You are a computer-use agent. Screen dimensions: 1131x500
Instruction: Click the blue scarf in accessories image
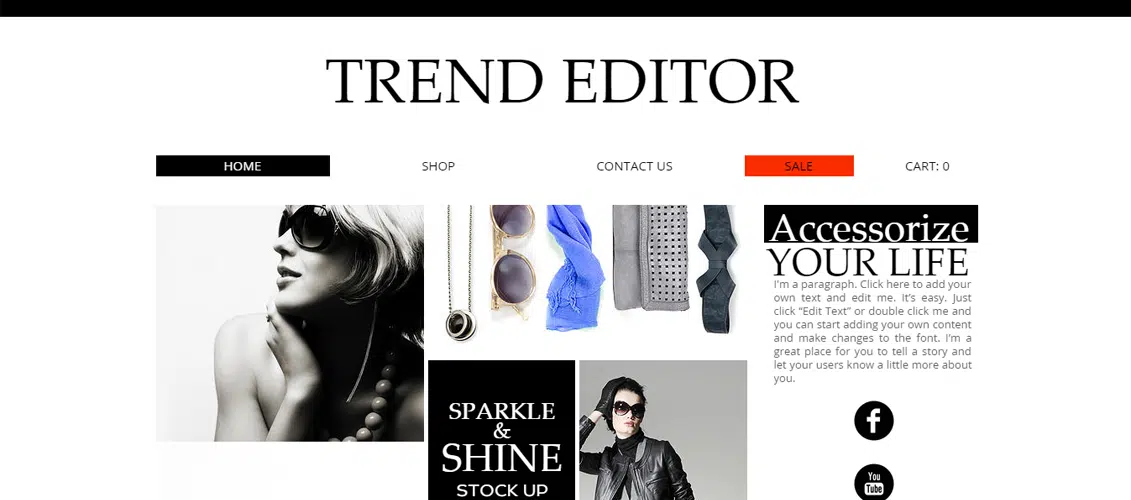574,267
